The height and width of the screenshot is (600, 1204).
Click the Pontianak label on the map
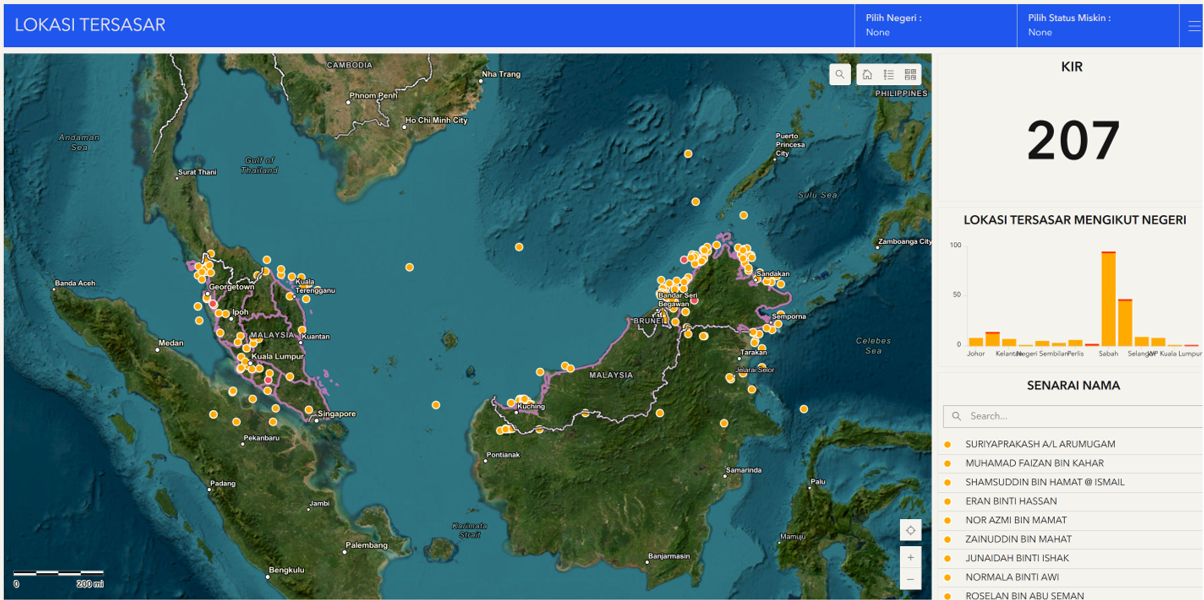(x=503, y=455)
